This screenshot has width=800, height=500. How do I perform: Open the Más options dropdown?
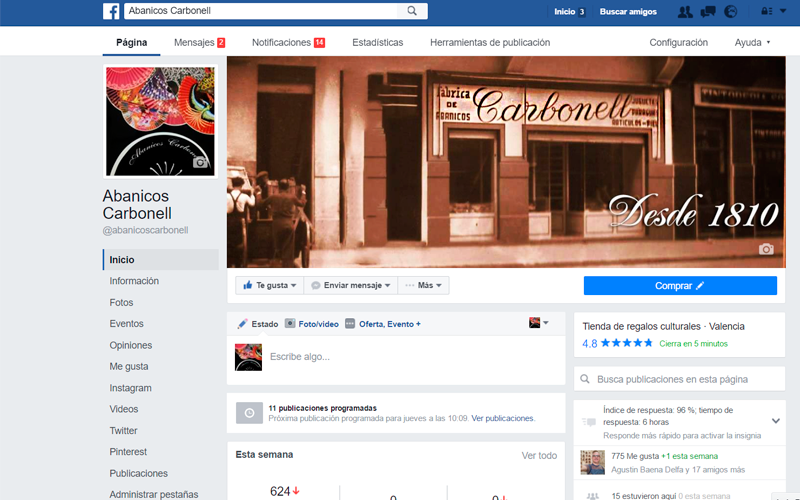(423, 285)
